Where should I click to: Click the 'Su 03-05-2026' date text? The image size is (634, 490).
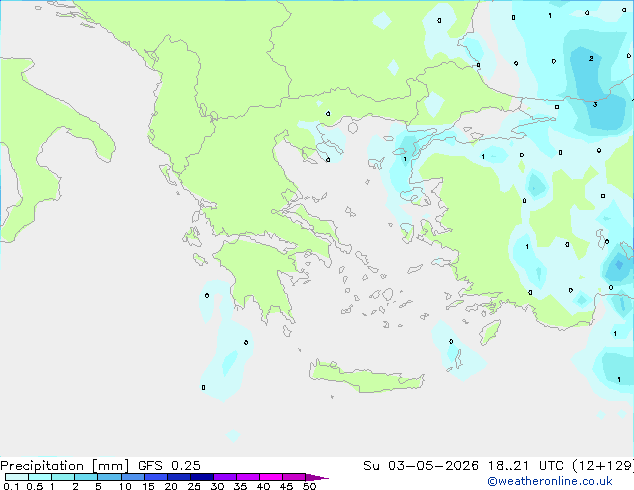[x=421, y=466]
